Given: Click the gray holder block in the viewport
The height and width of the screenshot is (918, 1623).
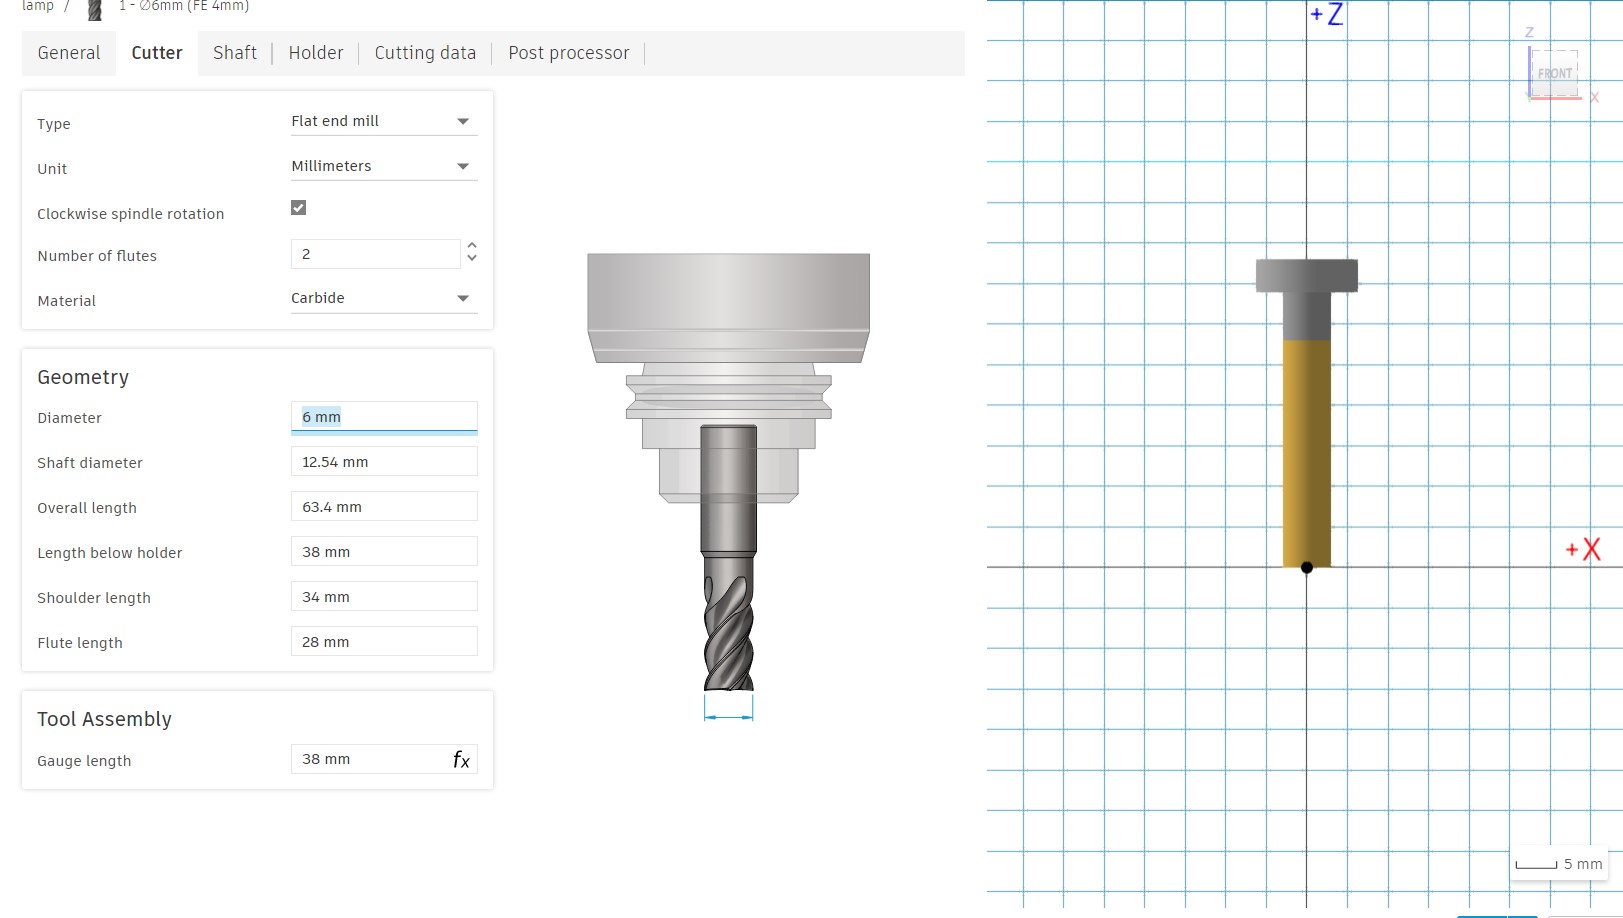Looking at the screenshot, I should tap(1307, 276).
